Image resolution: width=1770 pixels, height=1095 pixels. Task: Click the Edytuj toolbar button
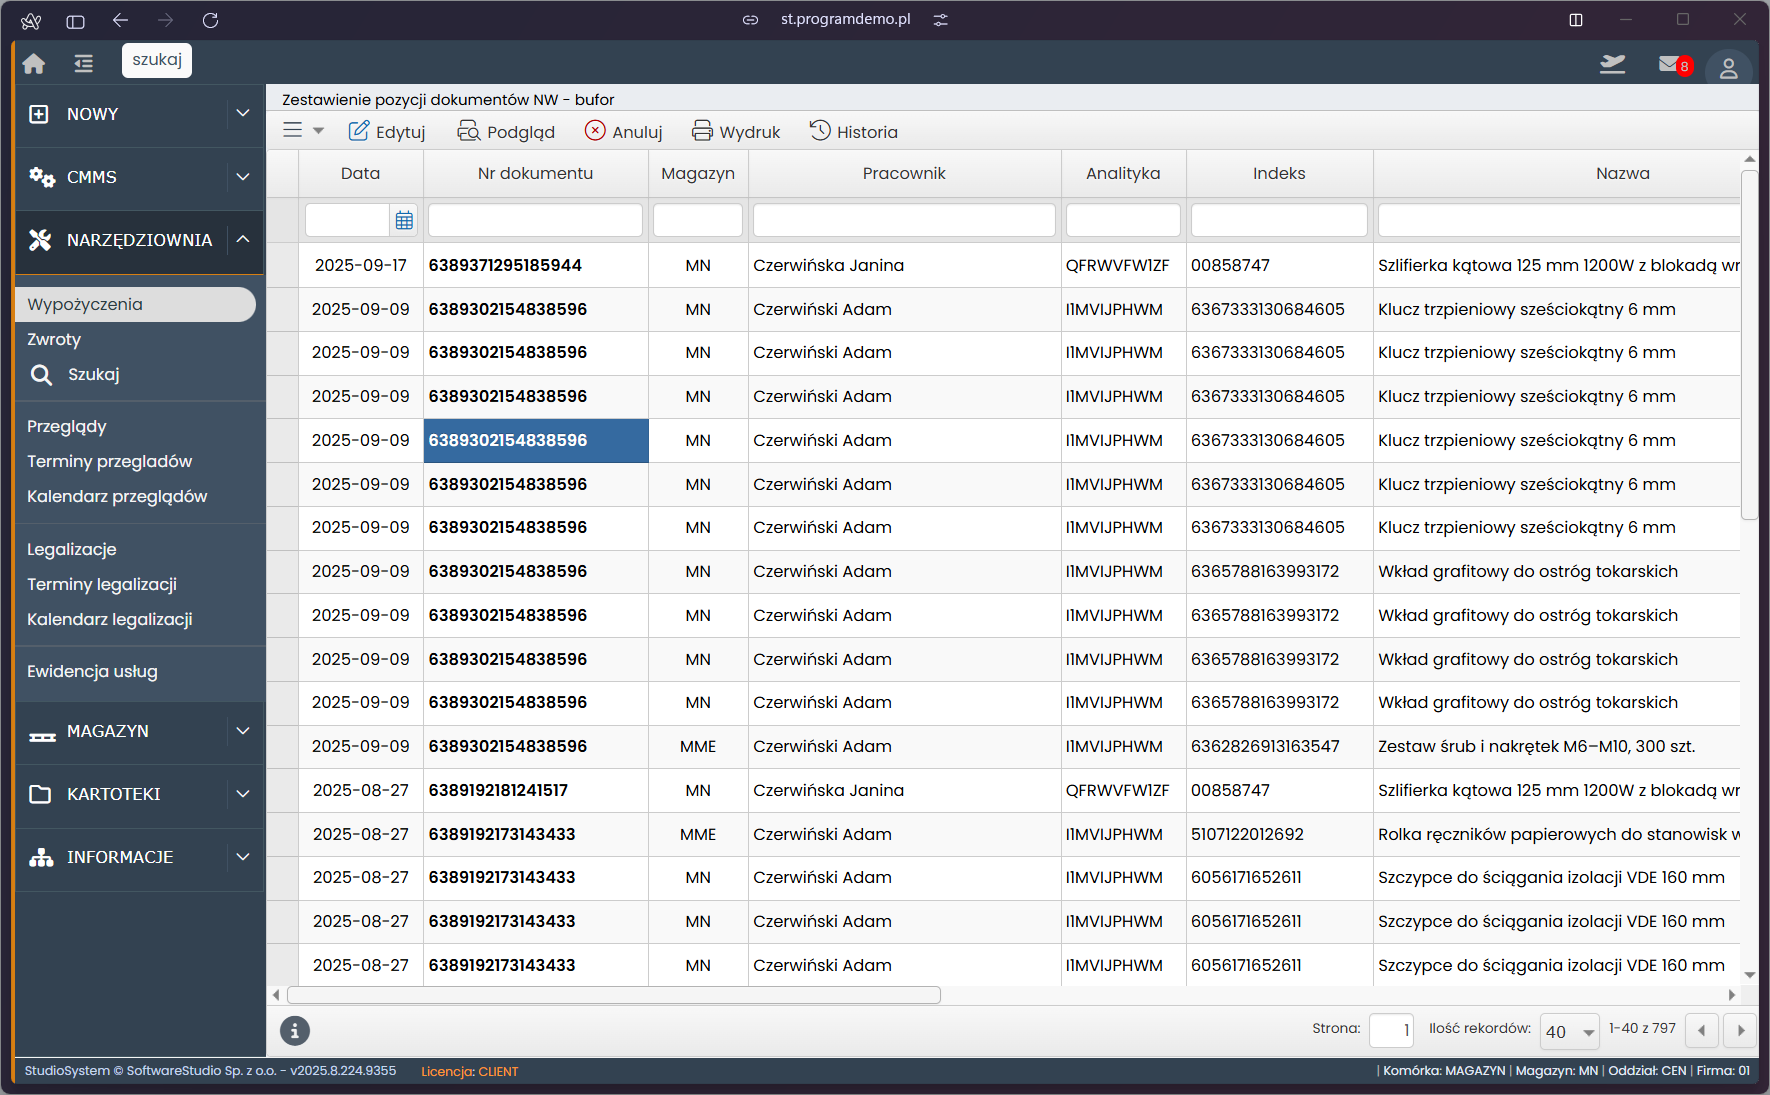(x=387, y=132)
